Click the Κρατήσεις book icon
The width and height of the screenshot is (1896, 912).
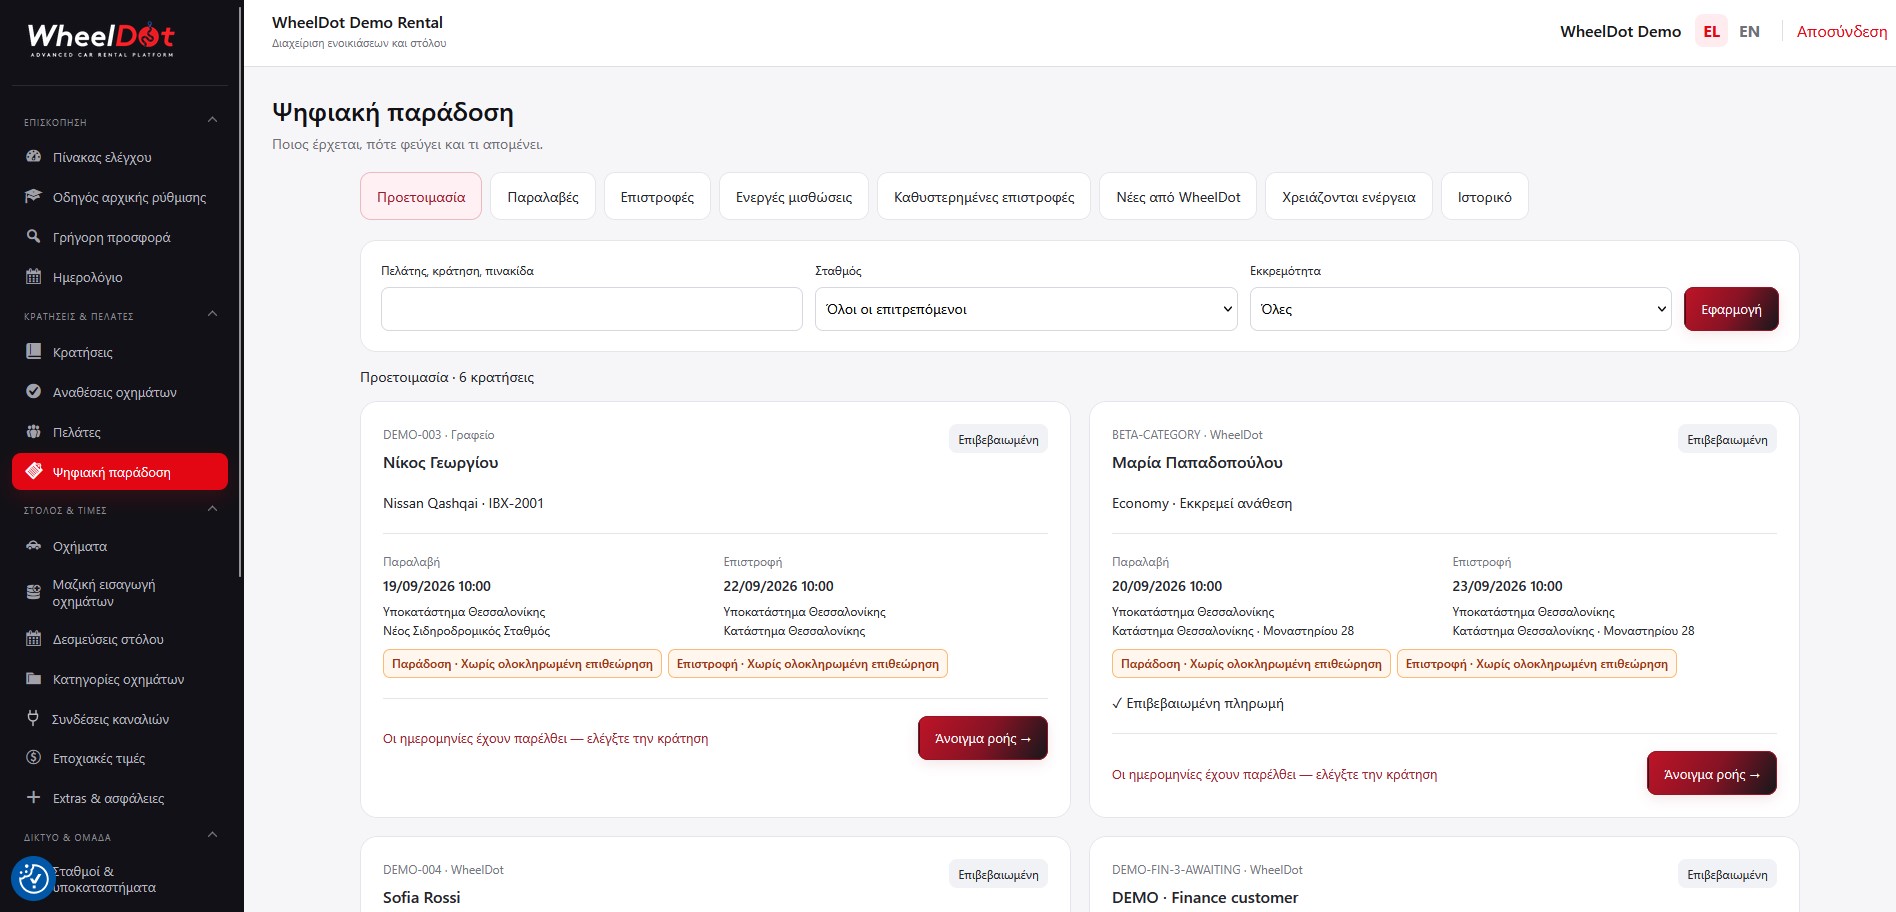pos(33,352)
